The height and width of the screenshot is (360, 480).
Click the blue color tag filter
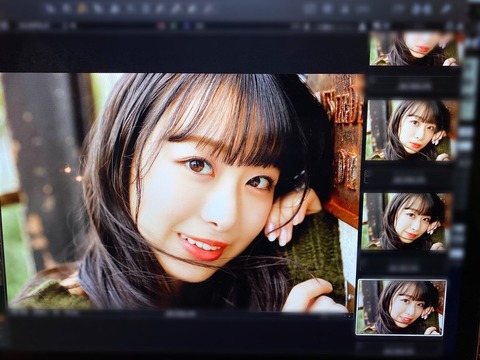187,26
